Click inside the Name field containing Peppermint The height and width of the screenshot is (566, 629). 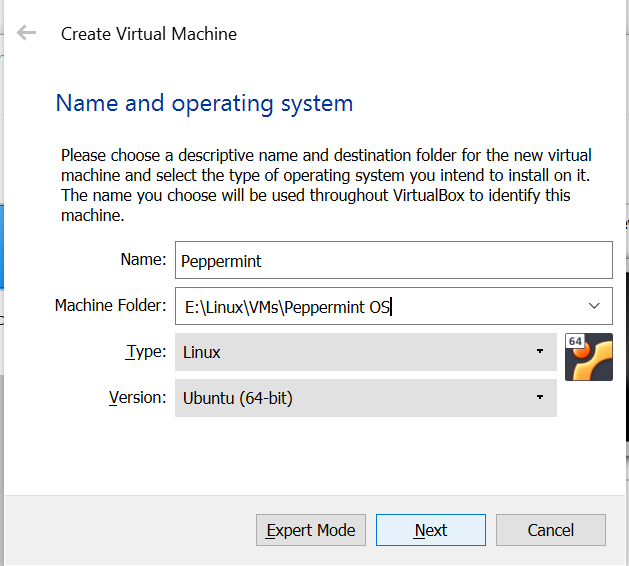tap(392, 260)
